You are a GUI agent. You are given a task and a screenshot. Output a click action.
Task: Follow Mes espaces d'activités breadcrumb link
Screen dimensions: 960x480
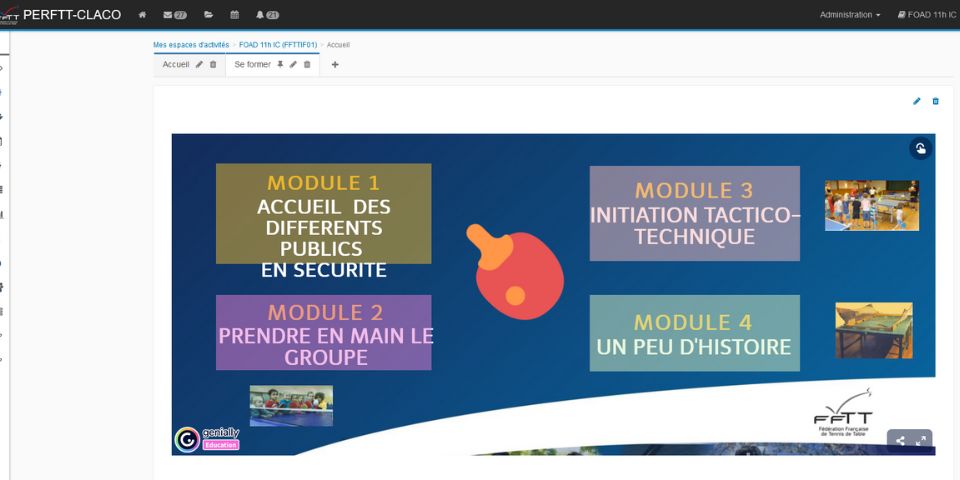pyautogui.click(x=190, y=45)
